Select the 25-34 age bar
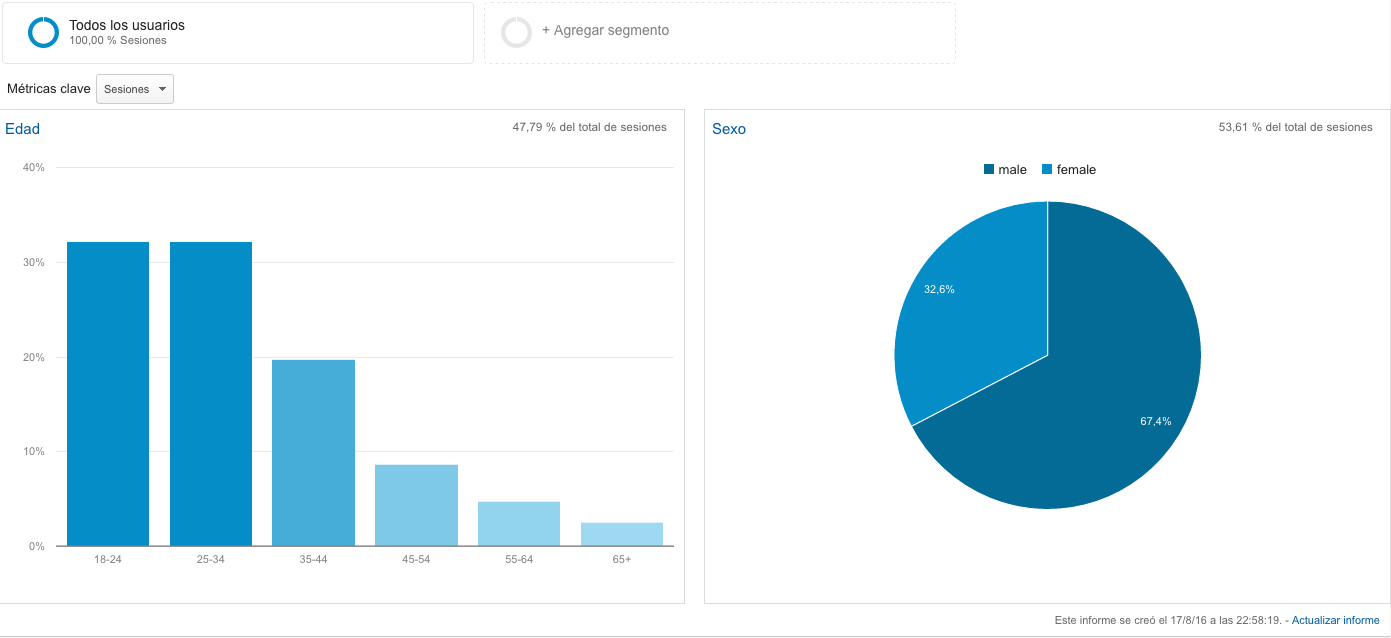1391x638 pixels. (x=211, y=394)
